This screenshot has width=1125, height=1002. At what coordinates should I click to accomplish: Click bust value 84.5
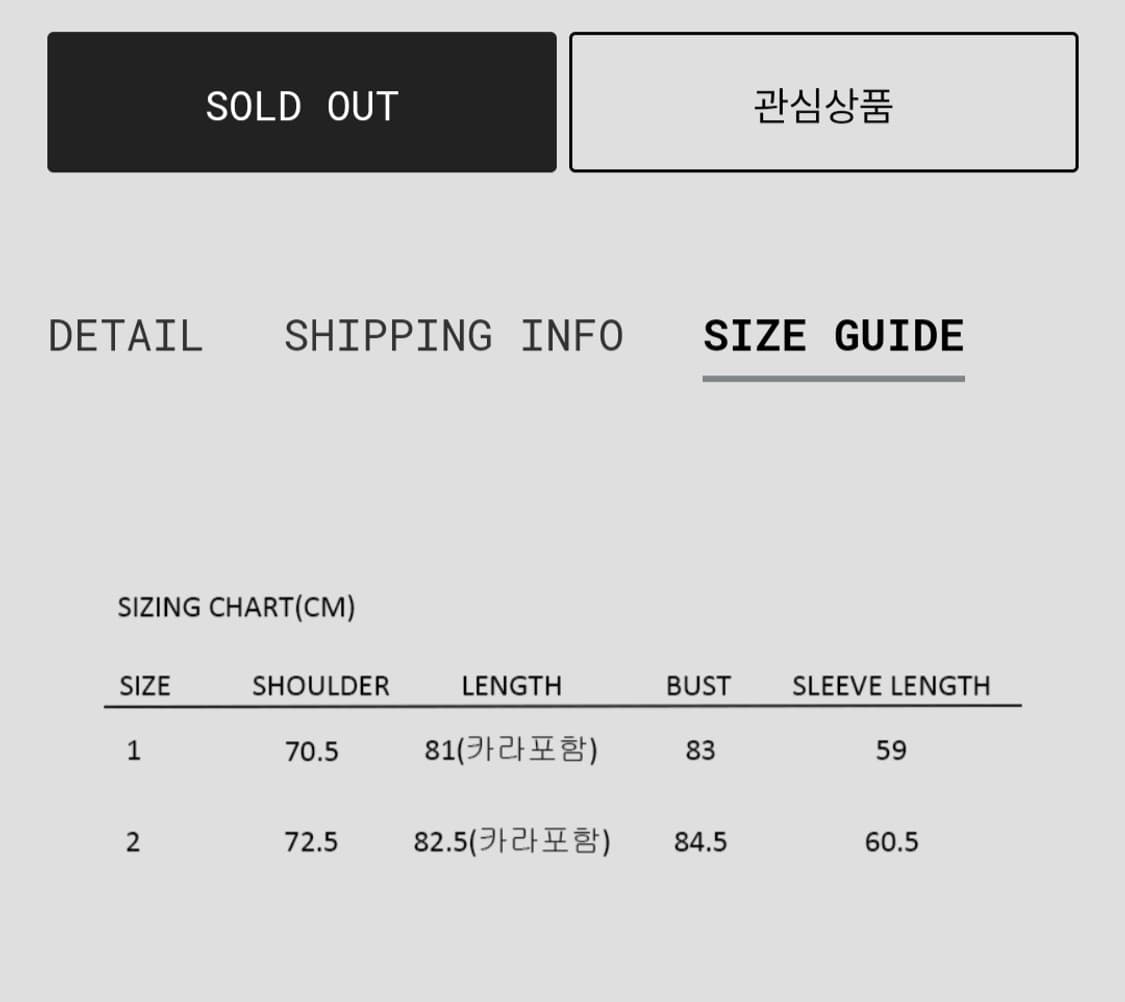click(700, 842)
